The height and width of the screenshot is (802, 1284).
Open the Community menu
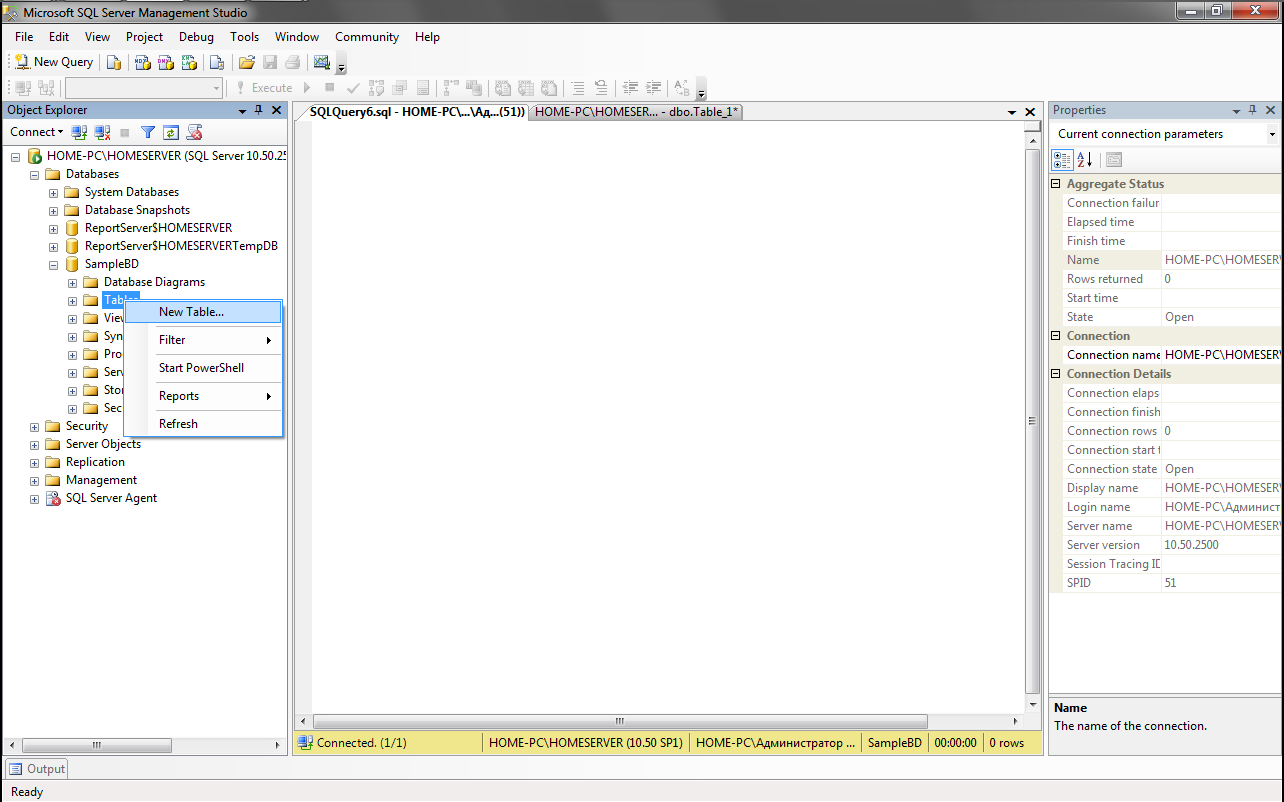(x=367, y=37)
